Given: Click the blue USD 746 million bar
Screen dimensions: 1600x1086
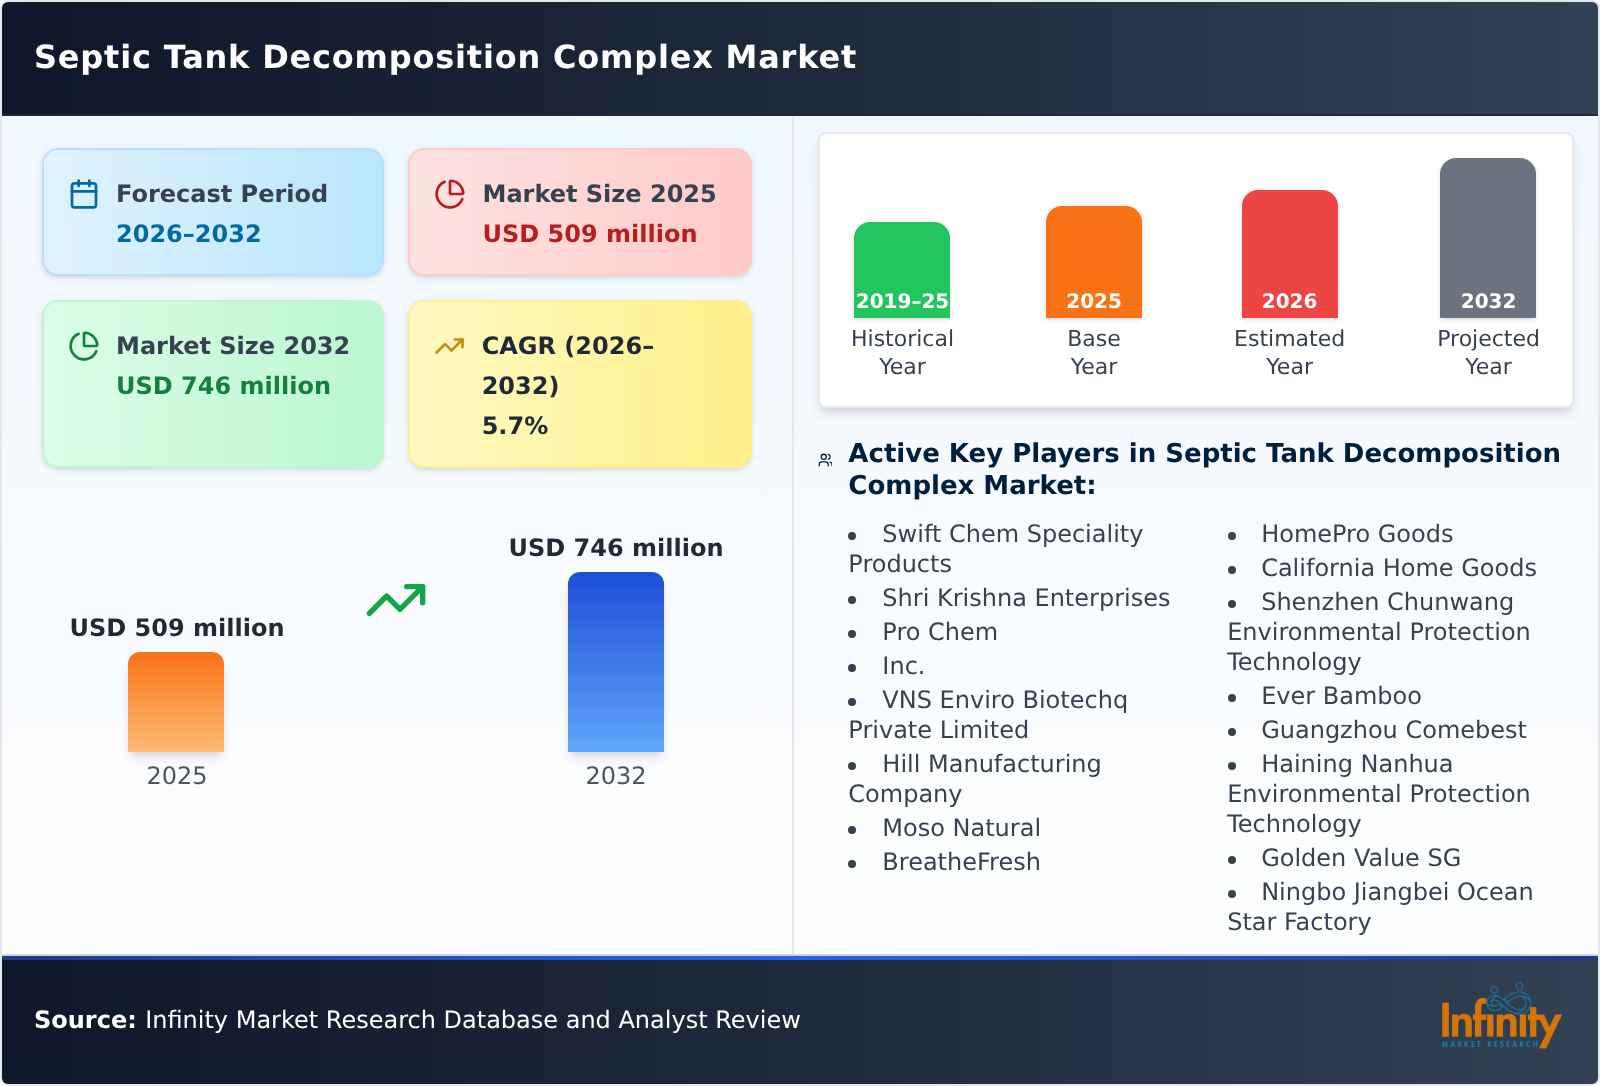Looking at the screenshot, I should pyautogui.click(x=615, y=660).
